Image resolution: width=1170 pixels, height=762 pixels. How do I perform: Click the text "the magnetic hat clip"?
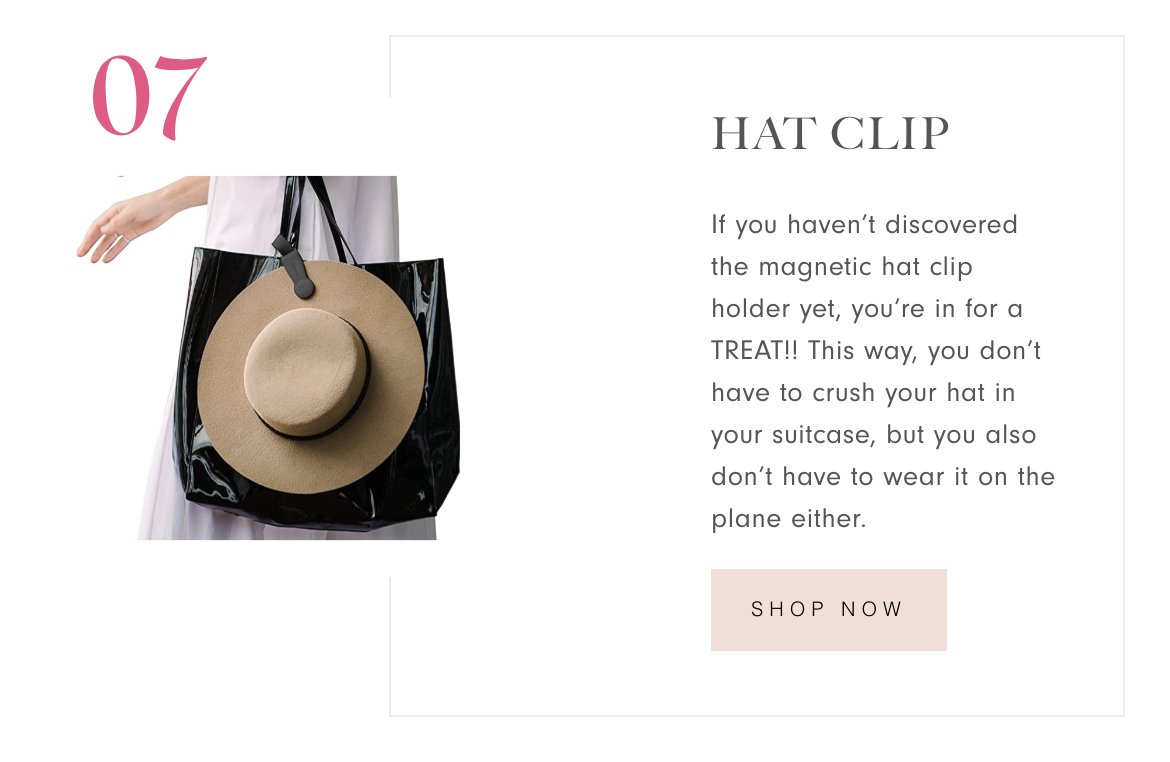pyautogui.click(x=842, y=267)
